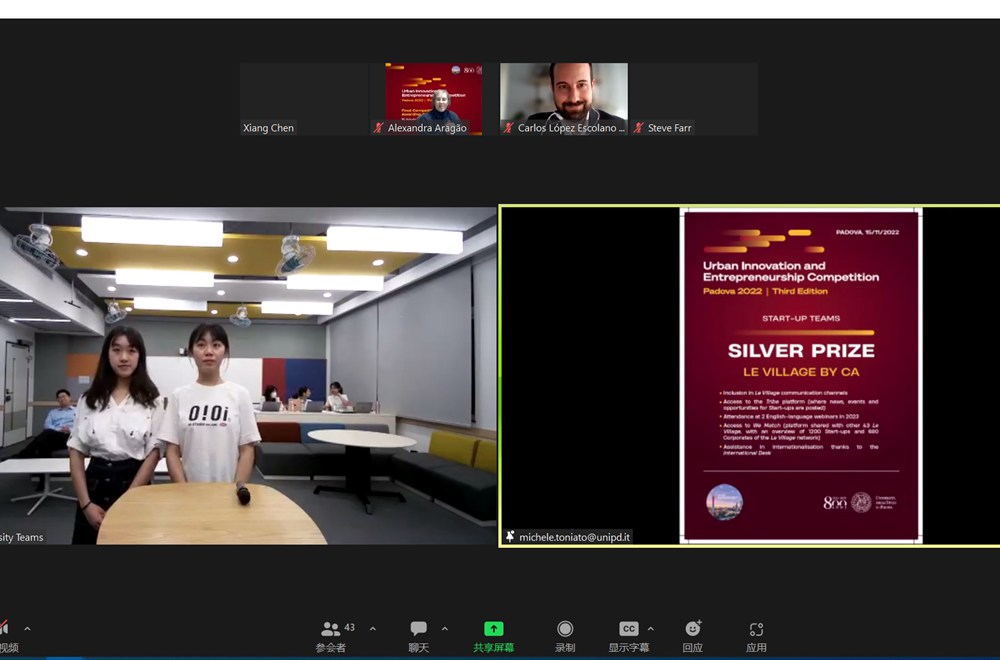
Task: Click the "PADOVA, 15/11/2022" date on the slide
Action: click(867, 232)
